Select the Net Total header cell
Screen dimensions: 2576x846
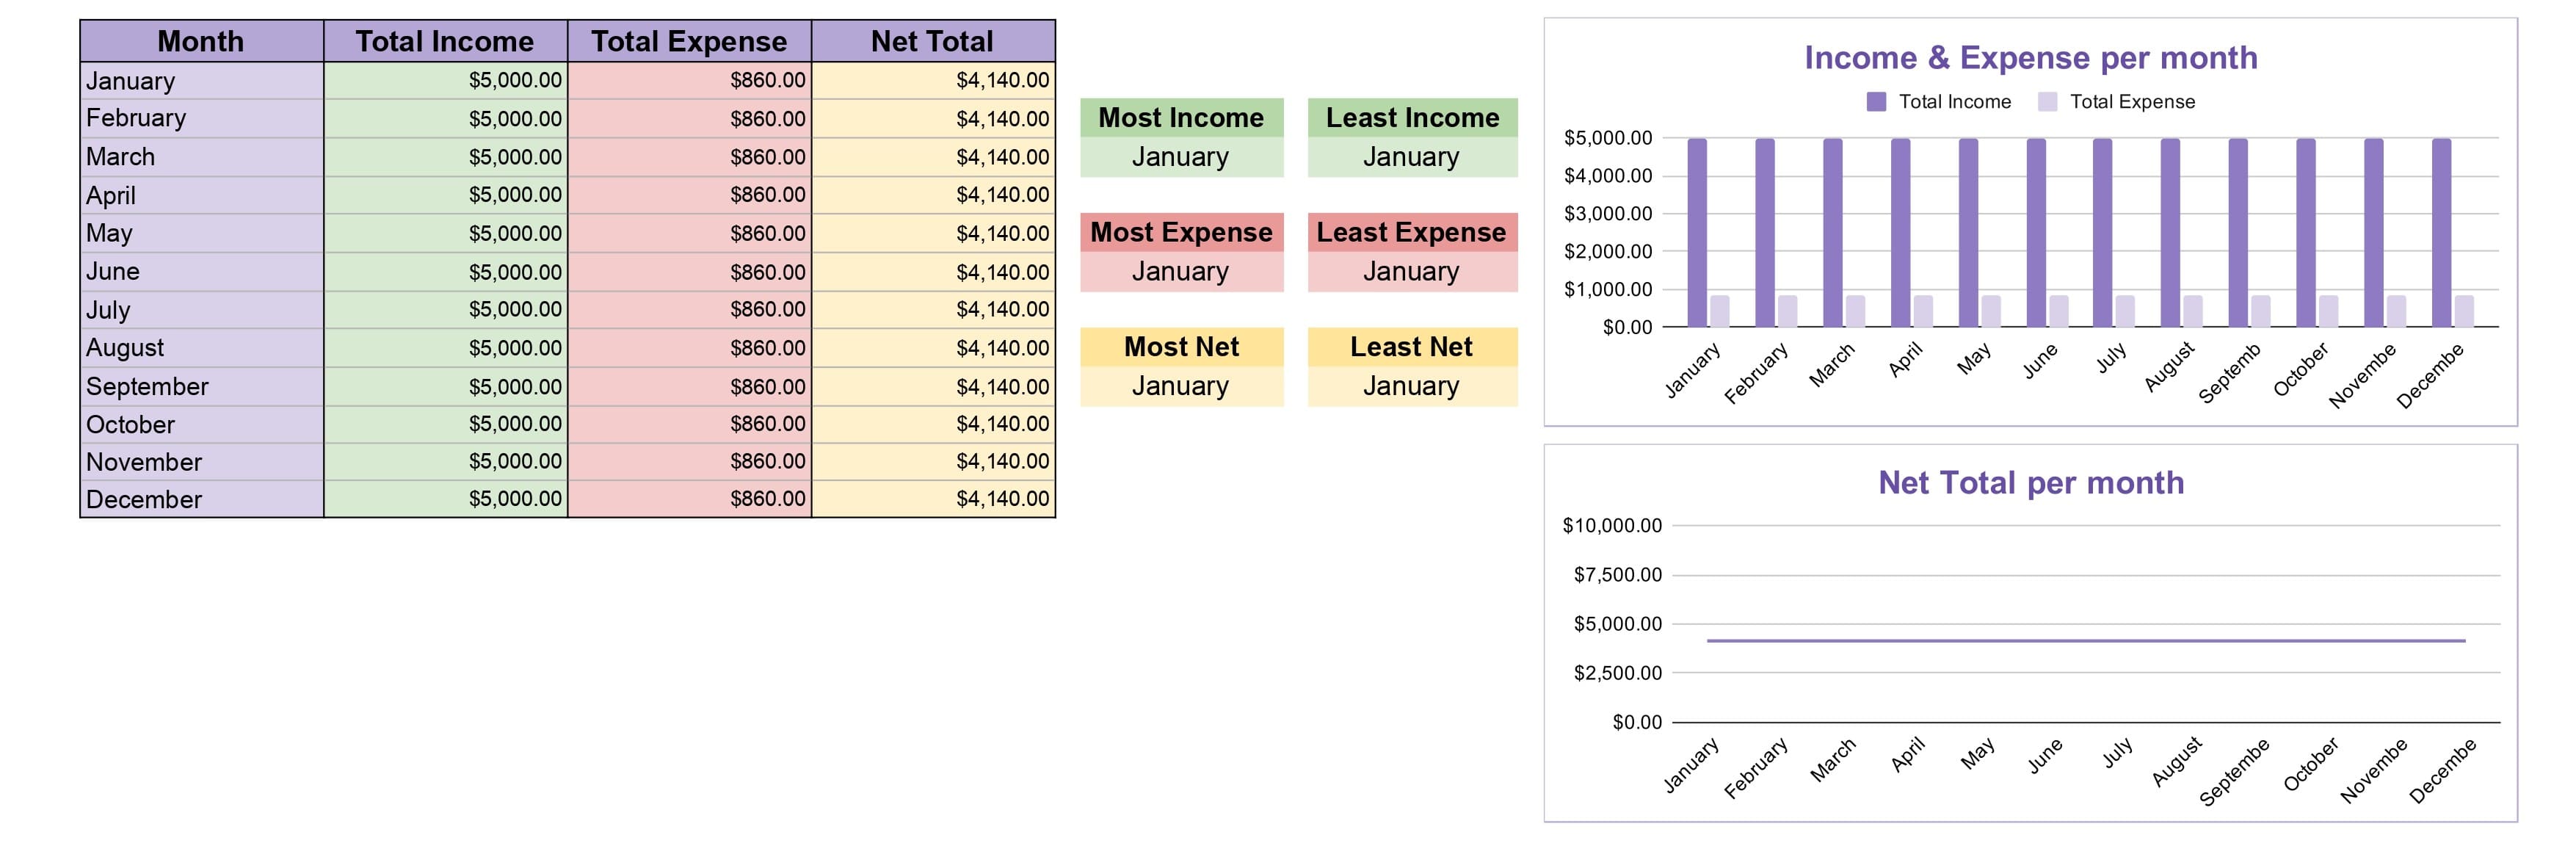point(933,41)
